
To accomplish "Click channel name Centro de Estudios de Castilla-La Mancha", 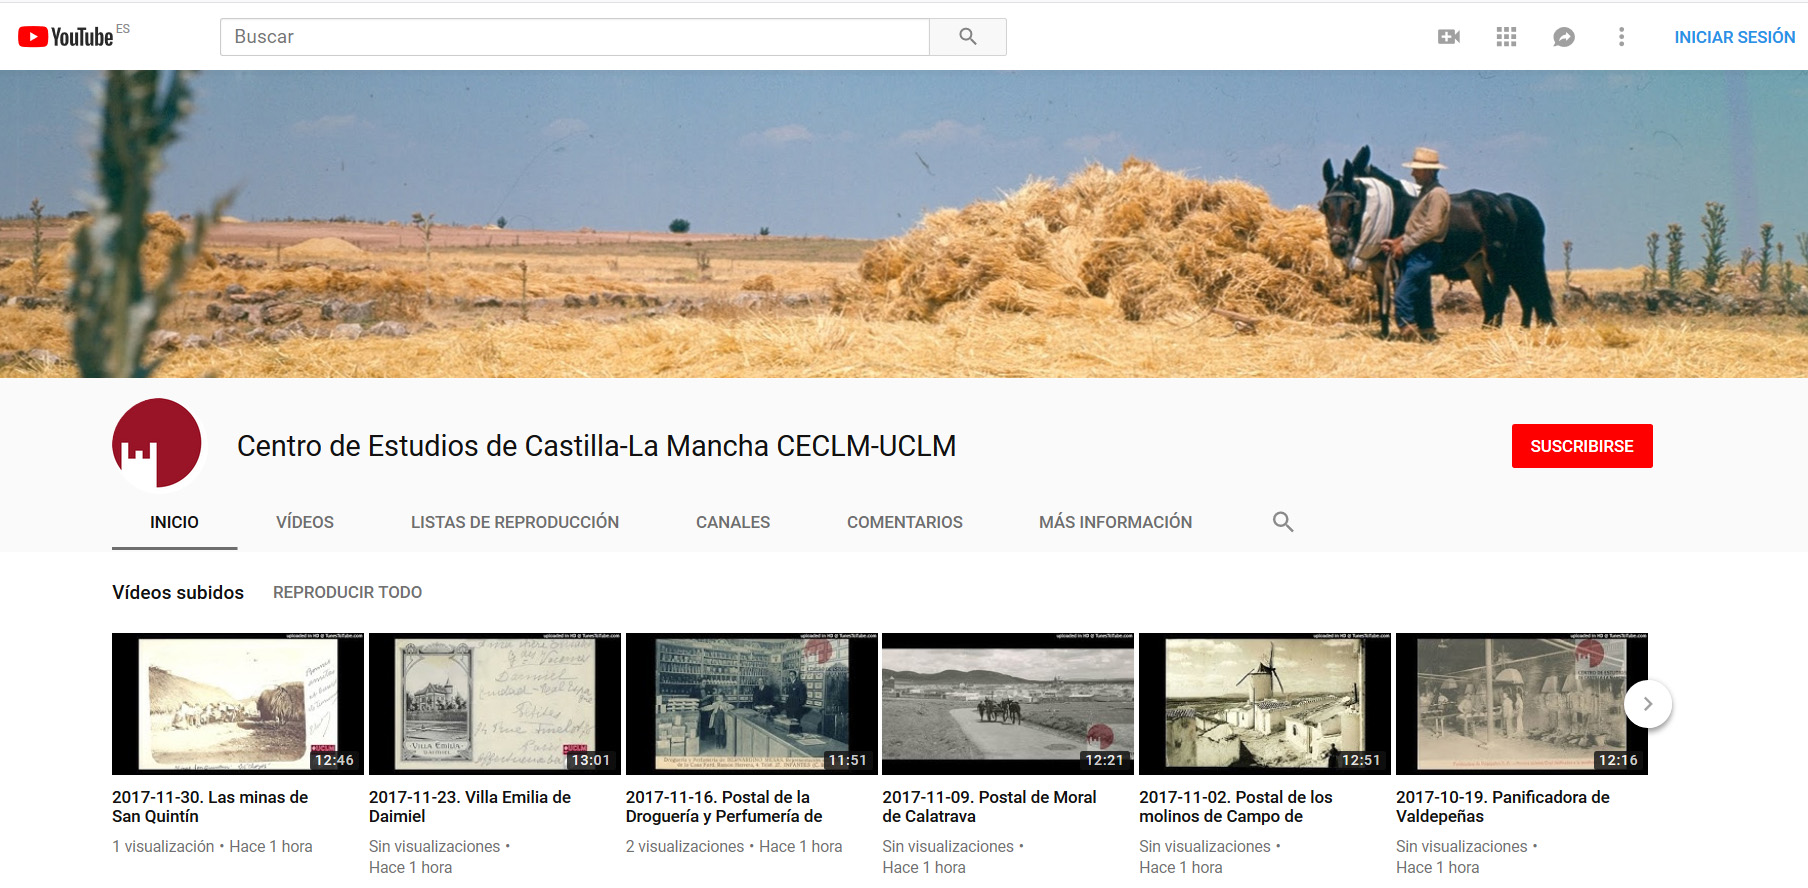I will (596, 446).
